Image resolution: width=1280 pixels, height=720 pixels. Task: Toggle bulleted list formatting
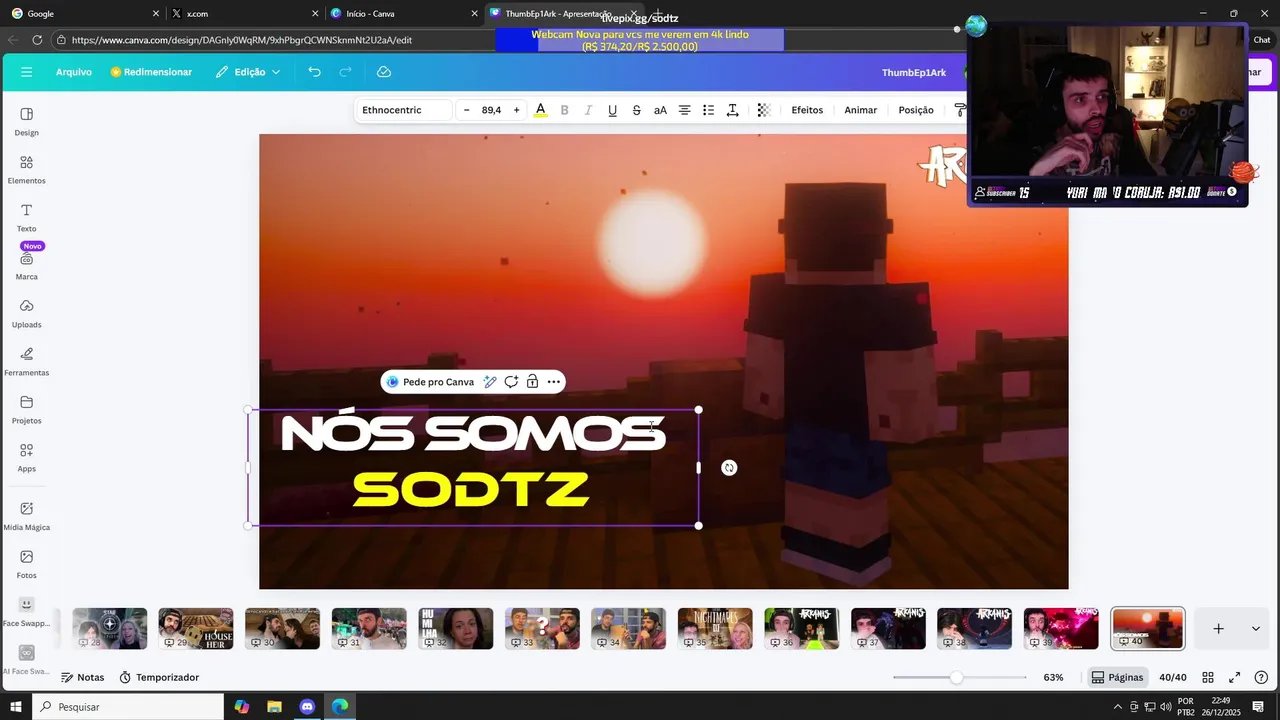tap(708, 110)
